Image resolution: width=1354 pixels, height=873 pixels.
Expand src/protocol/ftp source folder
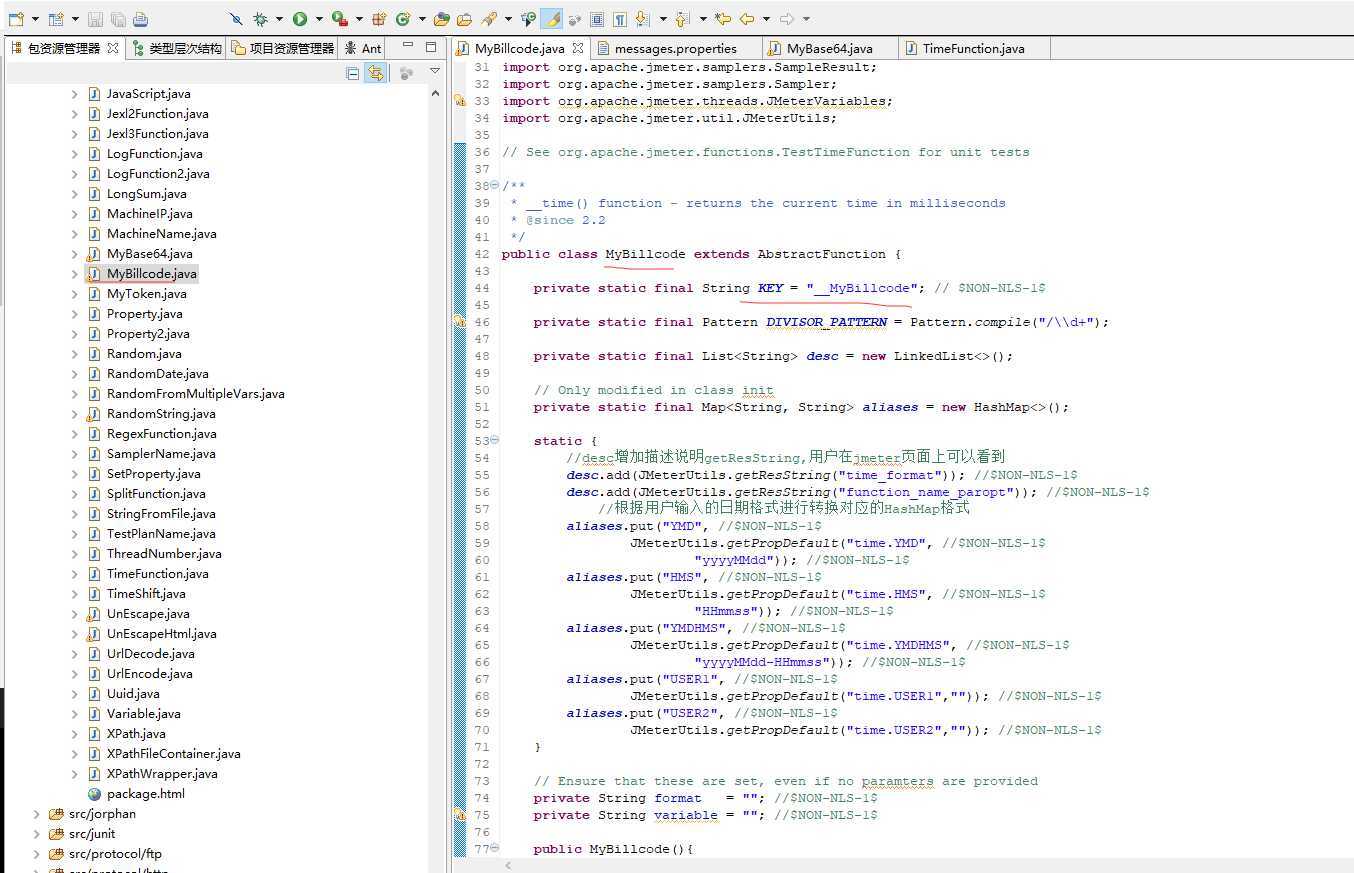tap(36, 854)
